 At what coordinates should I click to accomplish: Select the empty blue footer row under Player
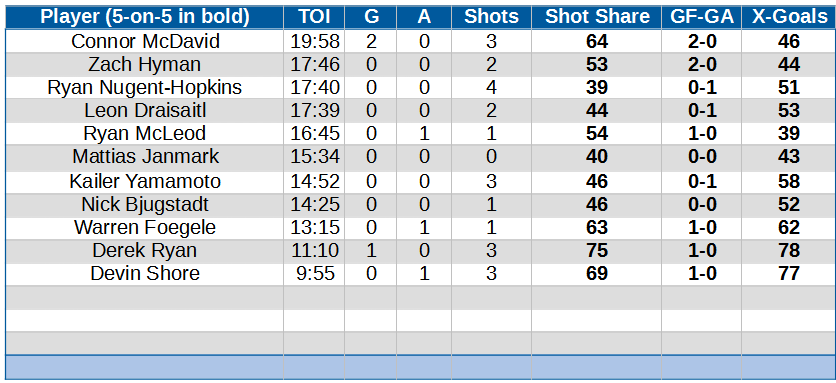[x=144, y=367]
